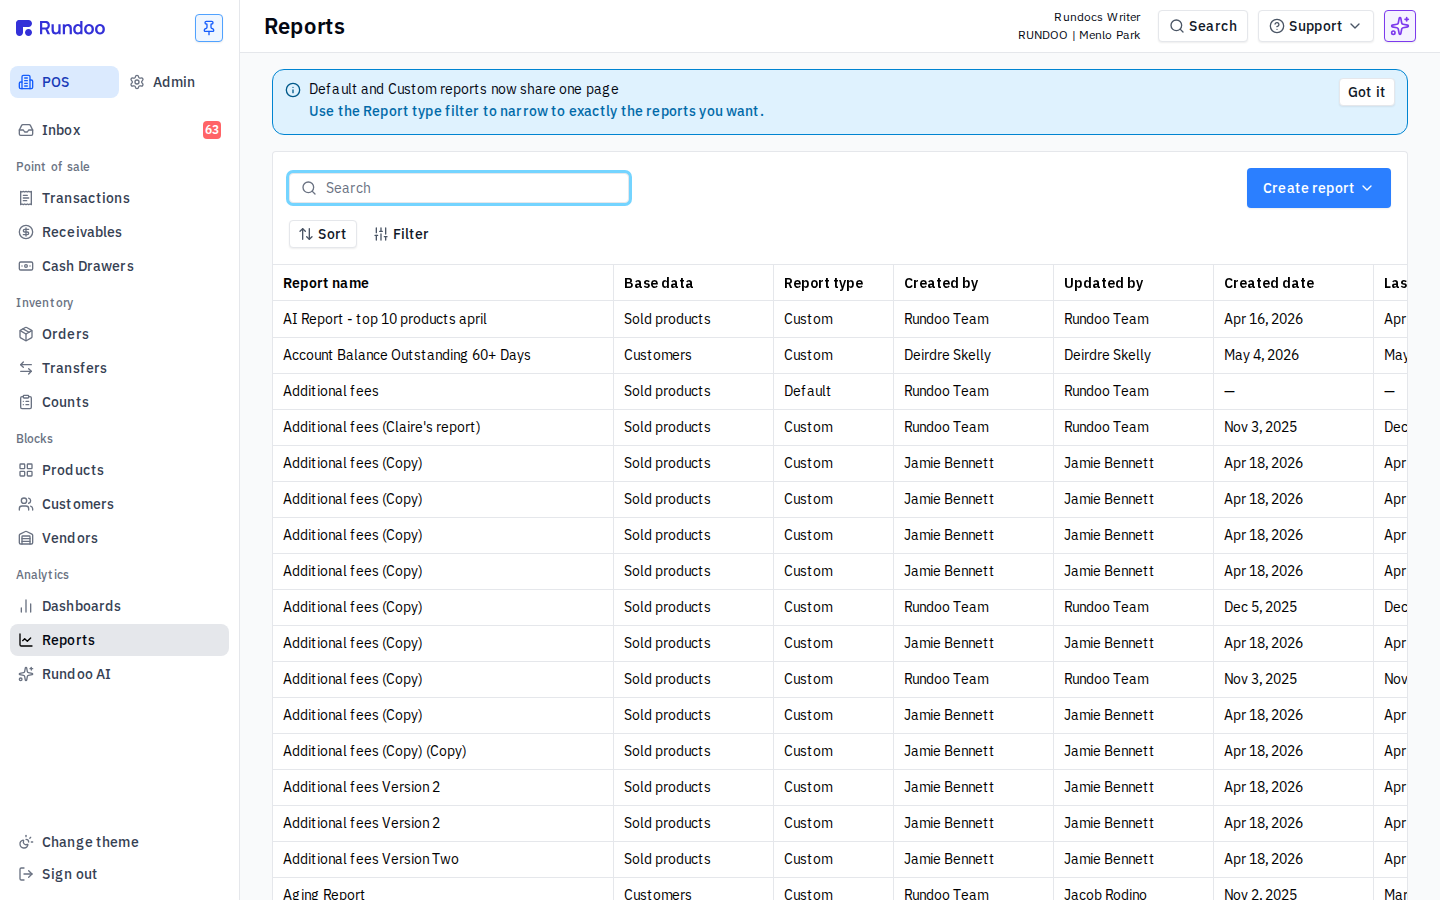Pin the sidebar with the pin icon
Image resolution: width=1440 pixels, height=900 pixels.
(209, 28)
